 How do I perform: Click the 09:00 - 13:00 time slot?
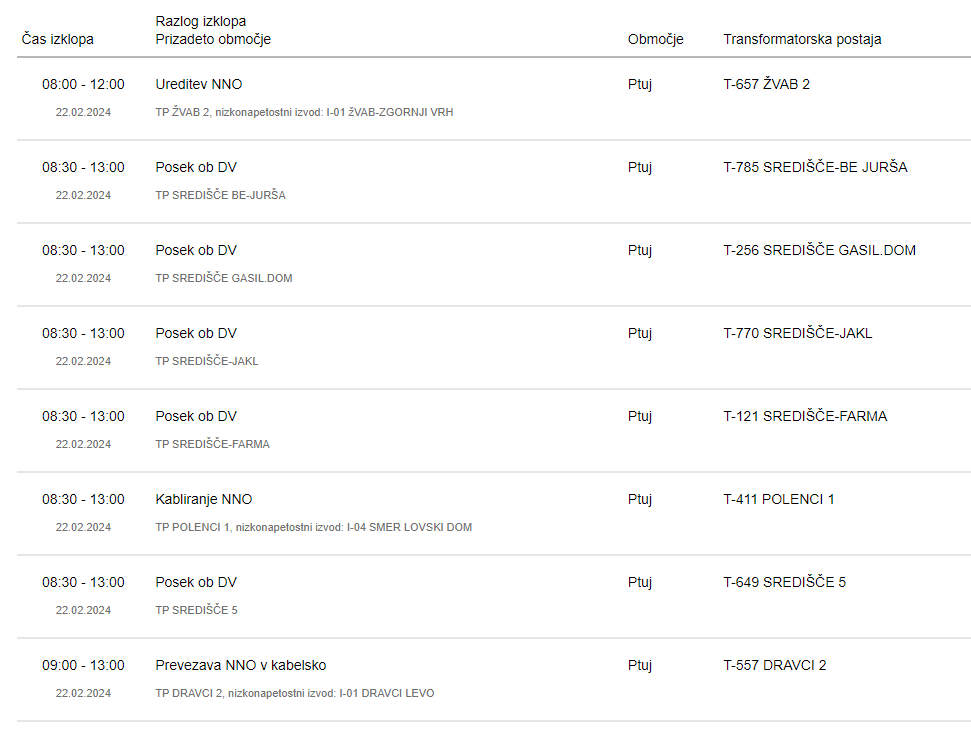pyautogui.click(x=83, y=665)
